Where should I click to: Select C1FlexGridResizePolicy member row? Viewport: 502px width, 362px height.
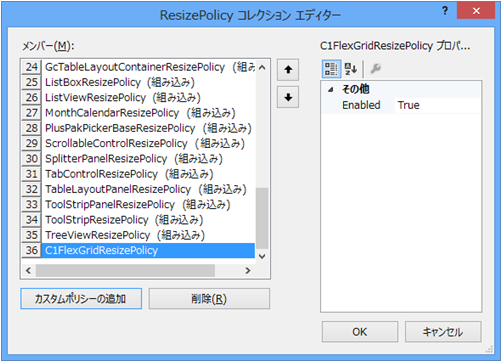click(148, 251)
